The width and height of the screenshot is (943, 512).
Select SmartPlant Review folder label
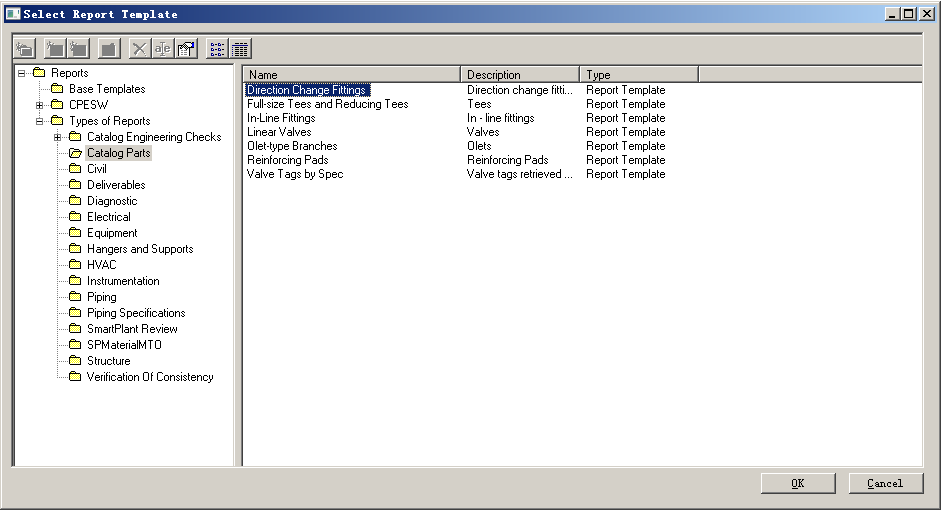[132, 329]
